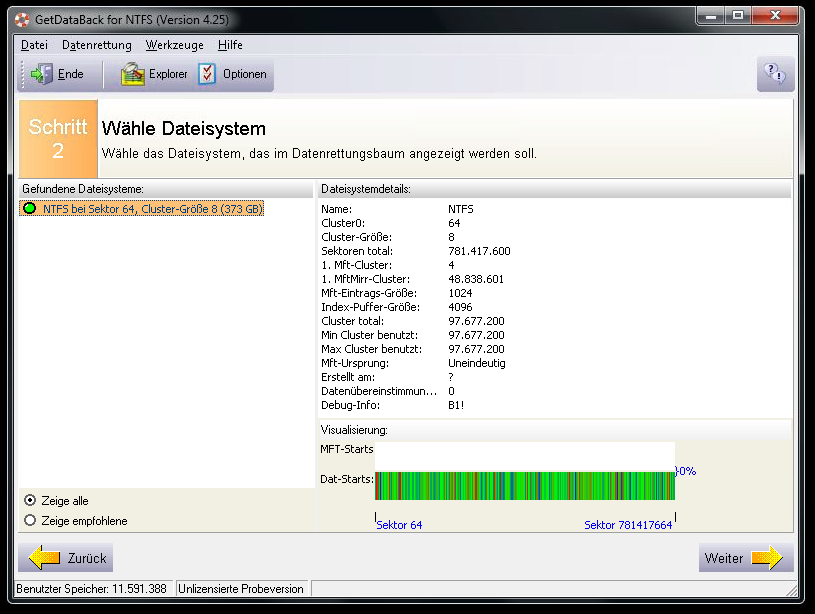
Task: Click the Visualisierung header
Action: [x=555, y=430]
